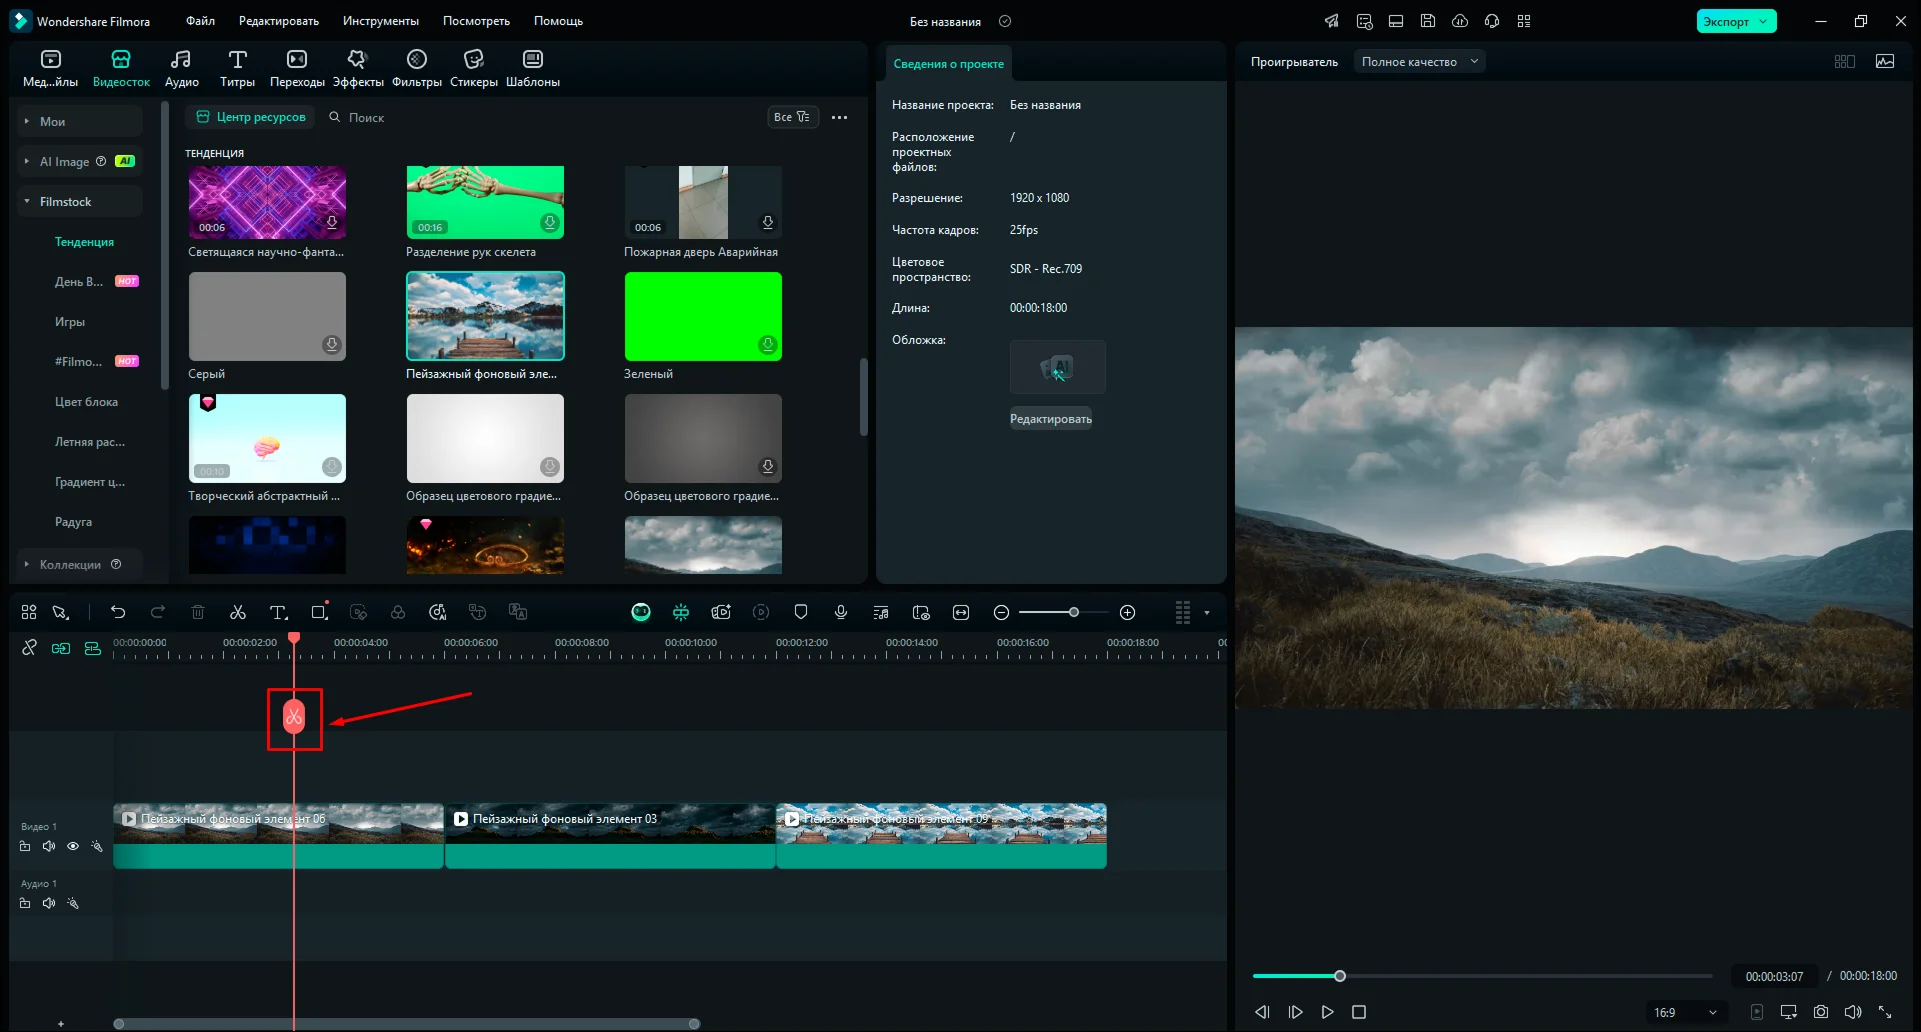Open the Полное качество quality dropdown

1419,62
